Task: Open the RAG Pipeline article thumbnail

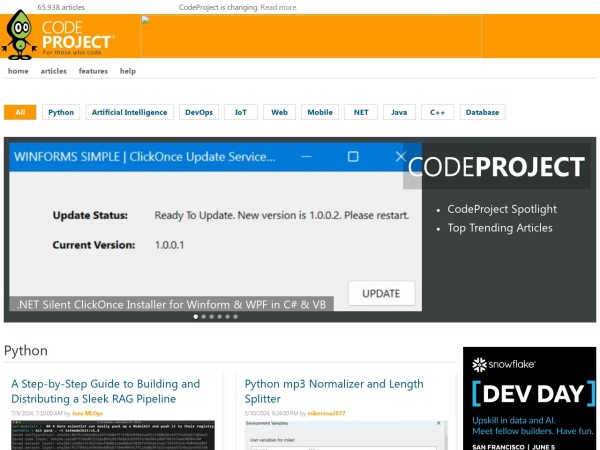Action: (x=113, y=435)
